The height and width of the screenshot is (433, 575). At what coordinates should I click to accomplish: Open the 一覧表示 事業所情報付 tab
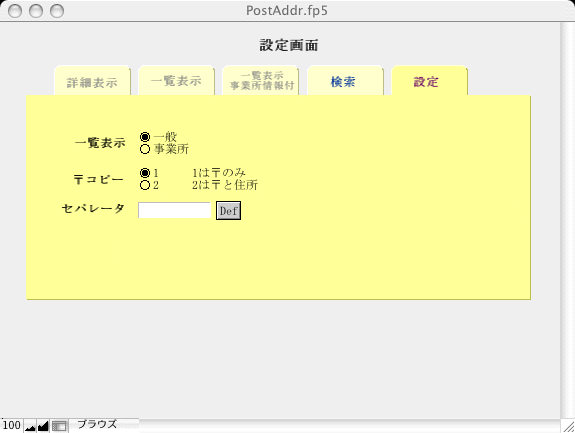point(261,80)
